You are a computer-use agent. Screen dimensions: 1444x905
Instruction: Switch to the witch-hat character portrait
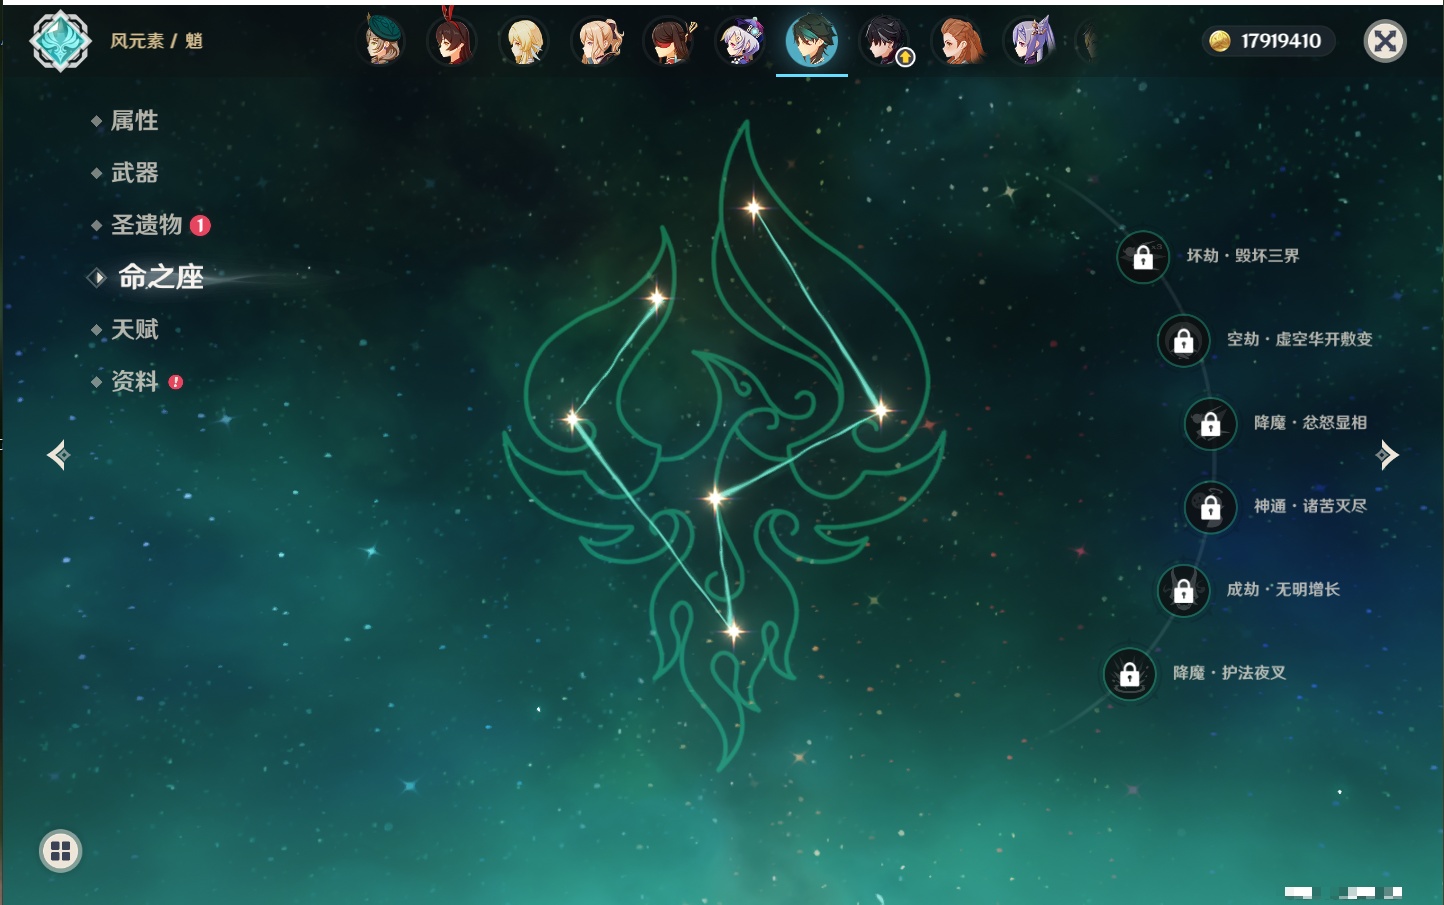pyautogui.click(x=741, y=41)
